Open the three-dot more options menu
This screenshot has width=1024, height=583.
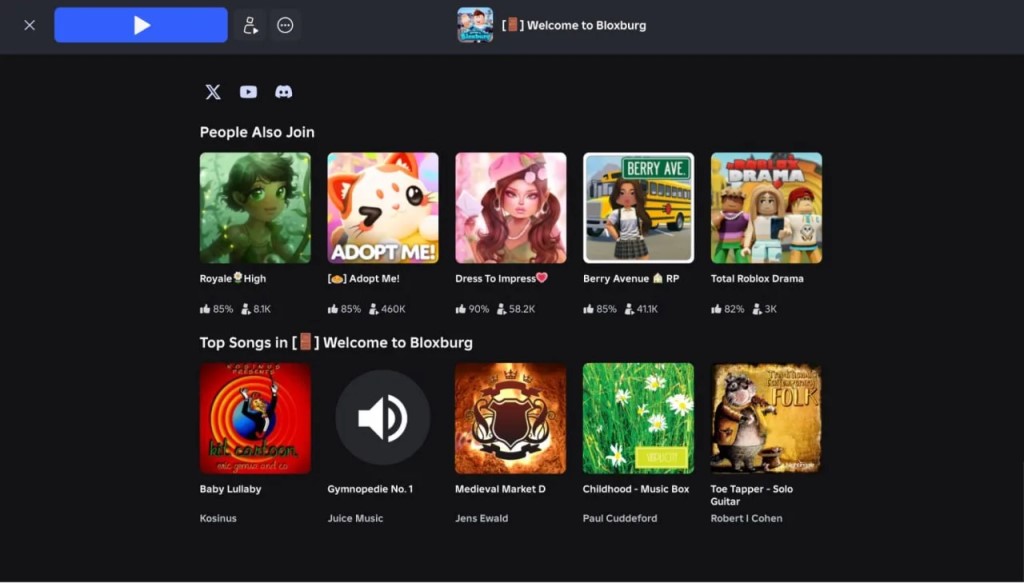[285, 25]
